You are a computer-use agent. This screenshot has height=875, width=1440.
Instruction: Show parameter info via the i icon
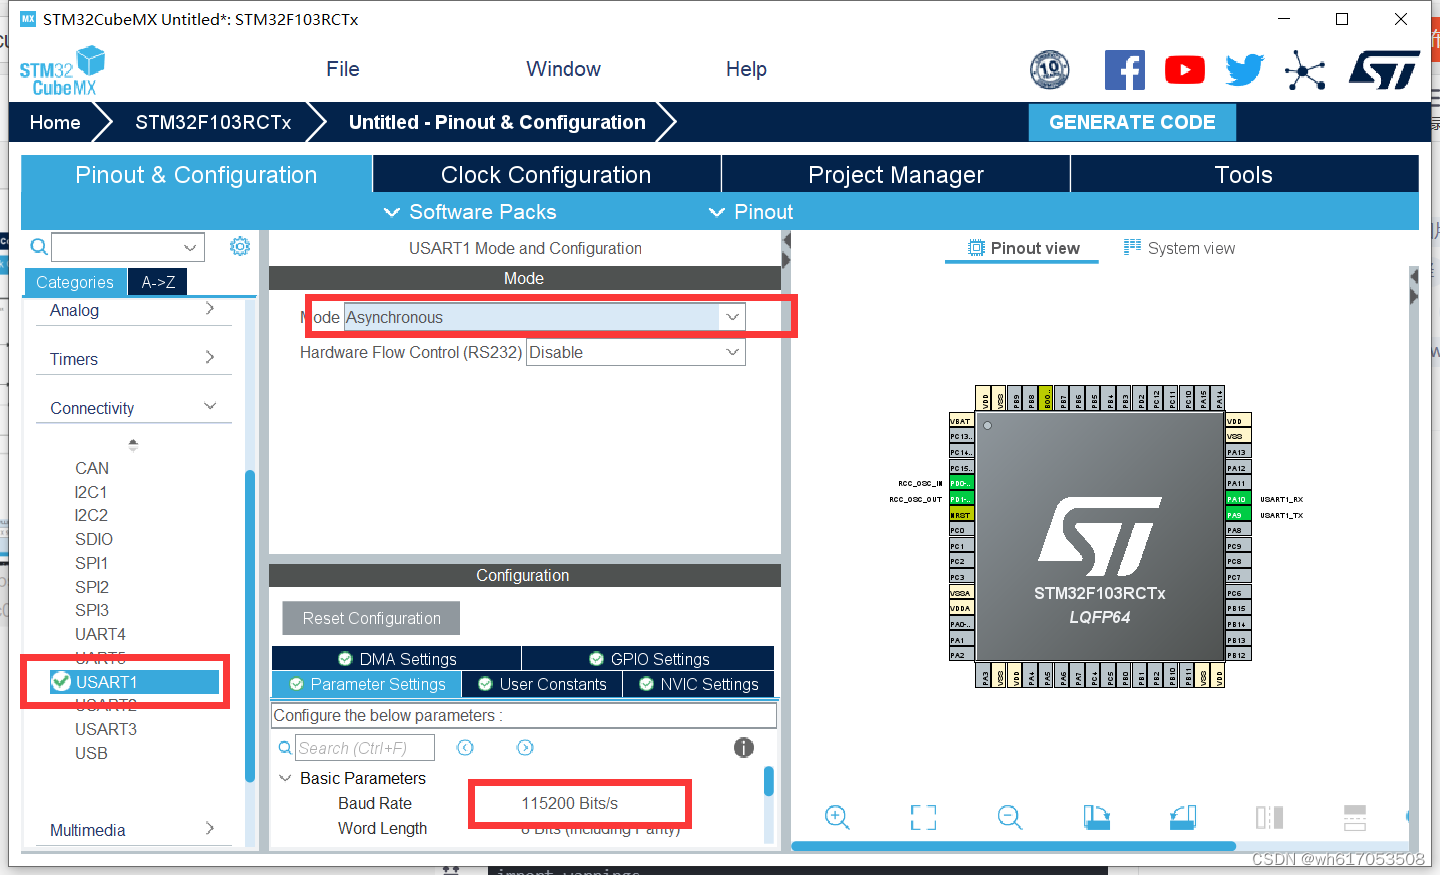coord(743,747)
